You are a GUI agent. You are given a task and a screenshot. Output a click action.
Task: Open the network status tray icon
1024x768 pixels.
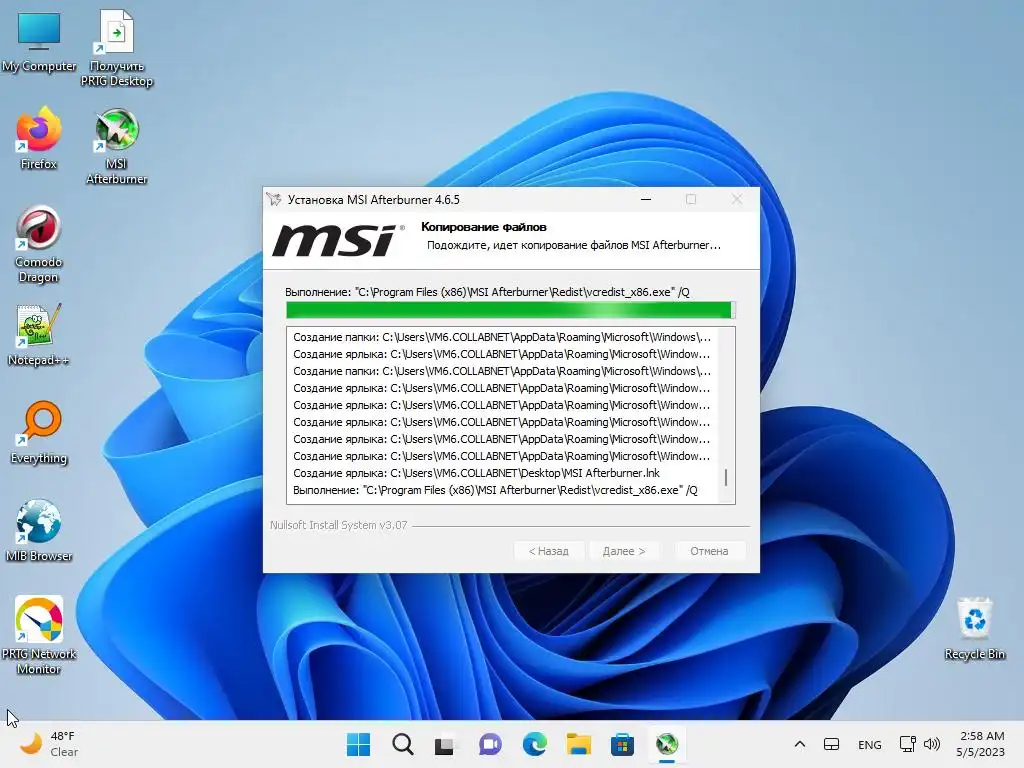click(x=907, y=744)
